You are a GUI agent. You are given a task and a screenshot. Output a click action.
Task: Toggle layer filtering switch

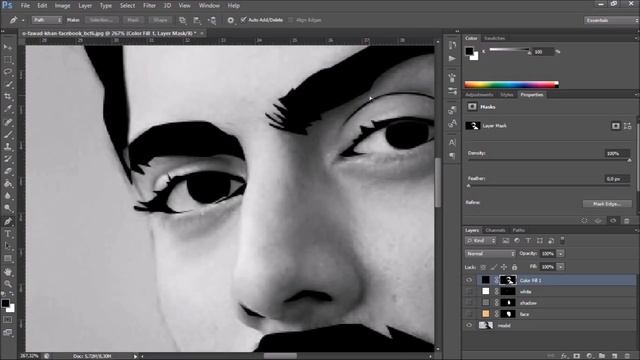562,240
